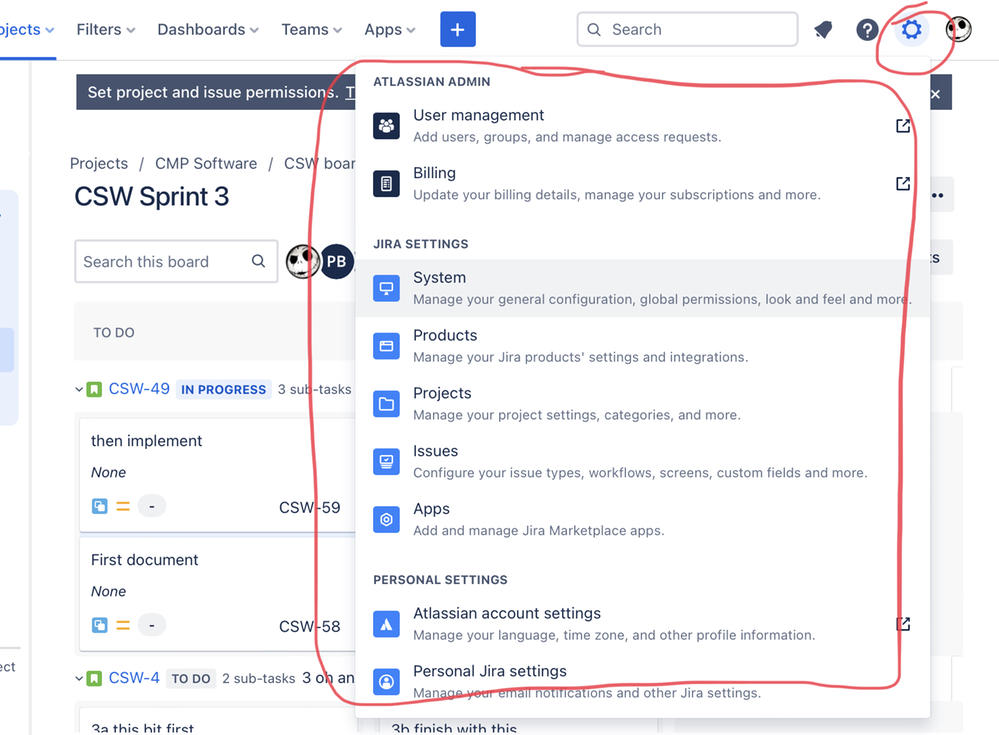The width and height of the screenshot is (999, 735).
Task: Click the Projects folder icon
Action: [x=386, y=404]
